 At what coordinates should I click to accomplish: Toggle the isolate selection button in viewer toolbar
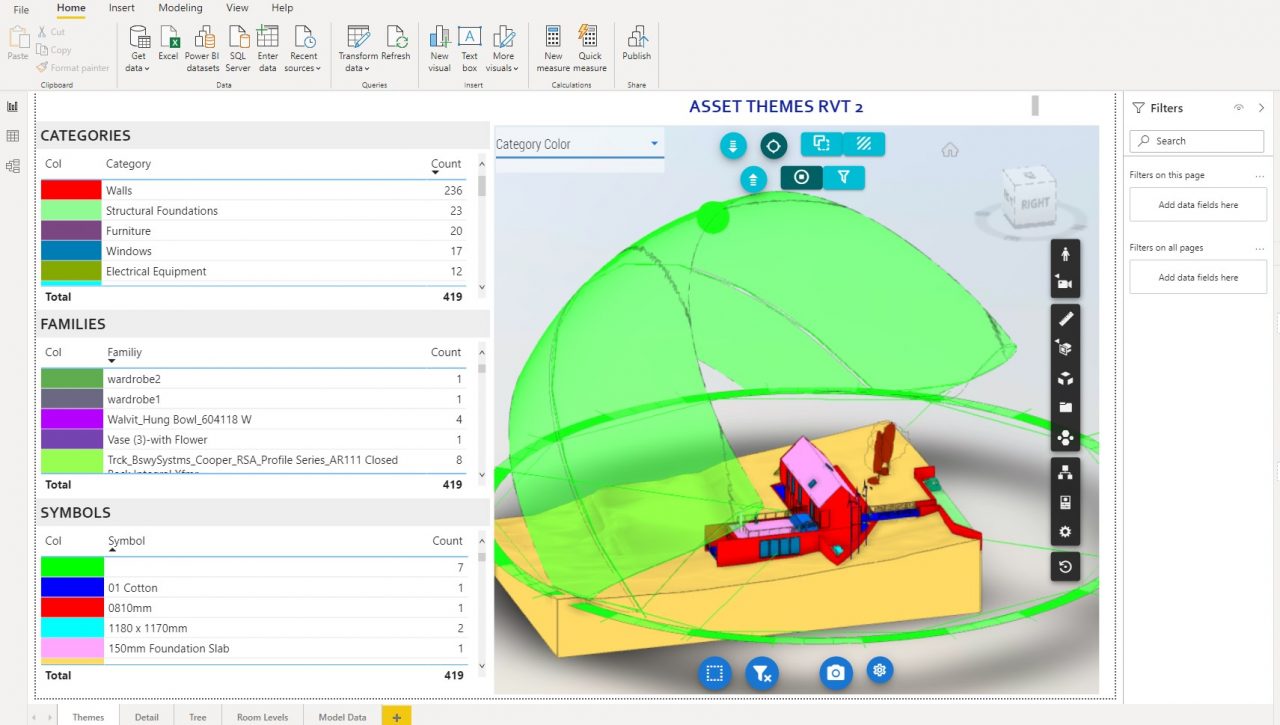tap(821, 143)
